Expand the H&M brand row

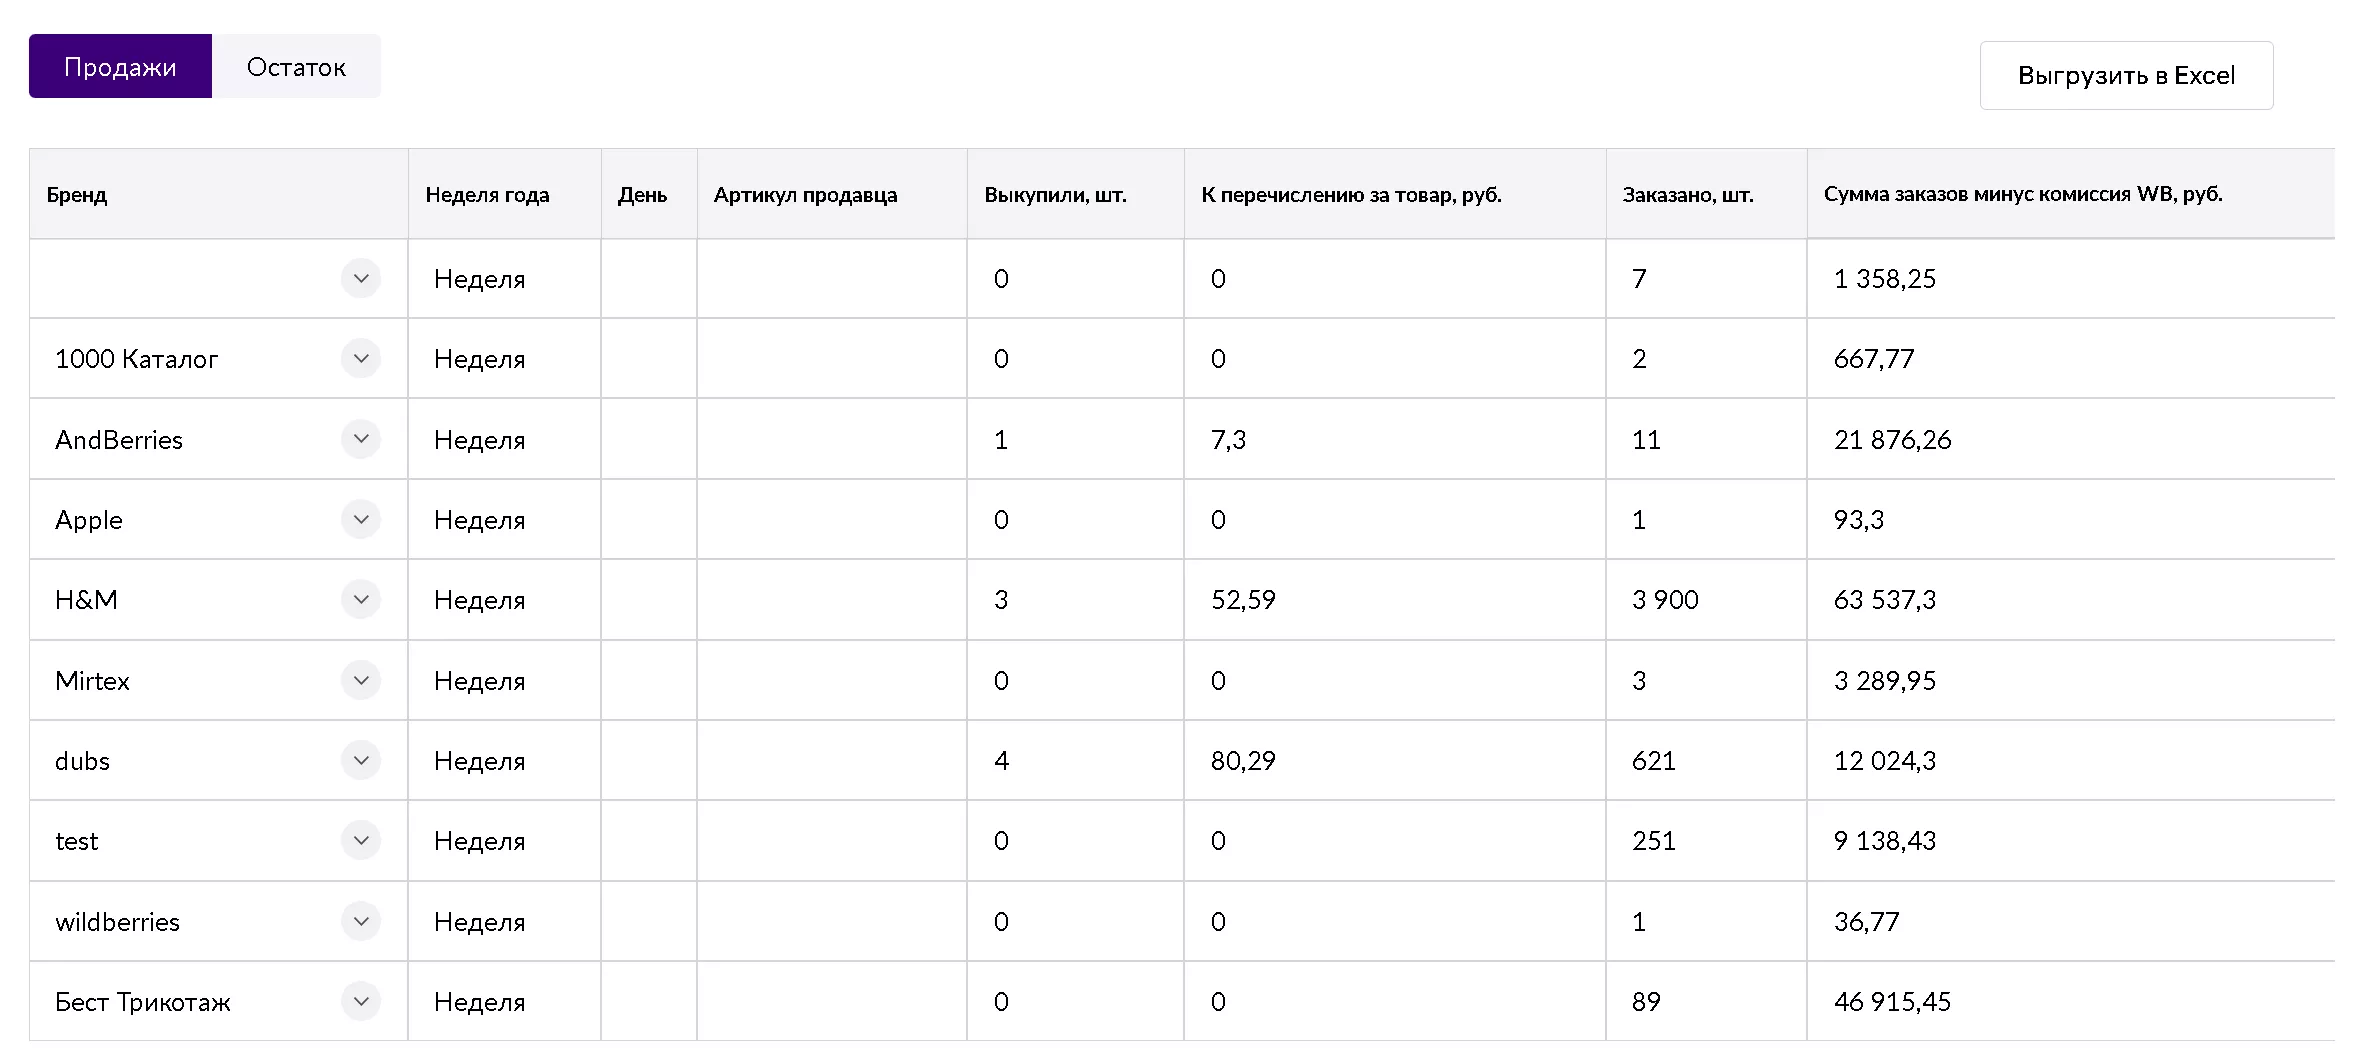pos(361,600)
